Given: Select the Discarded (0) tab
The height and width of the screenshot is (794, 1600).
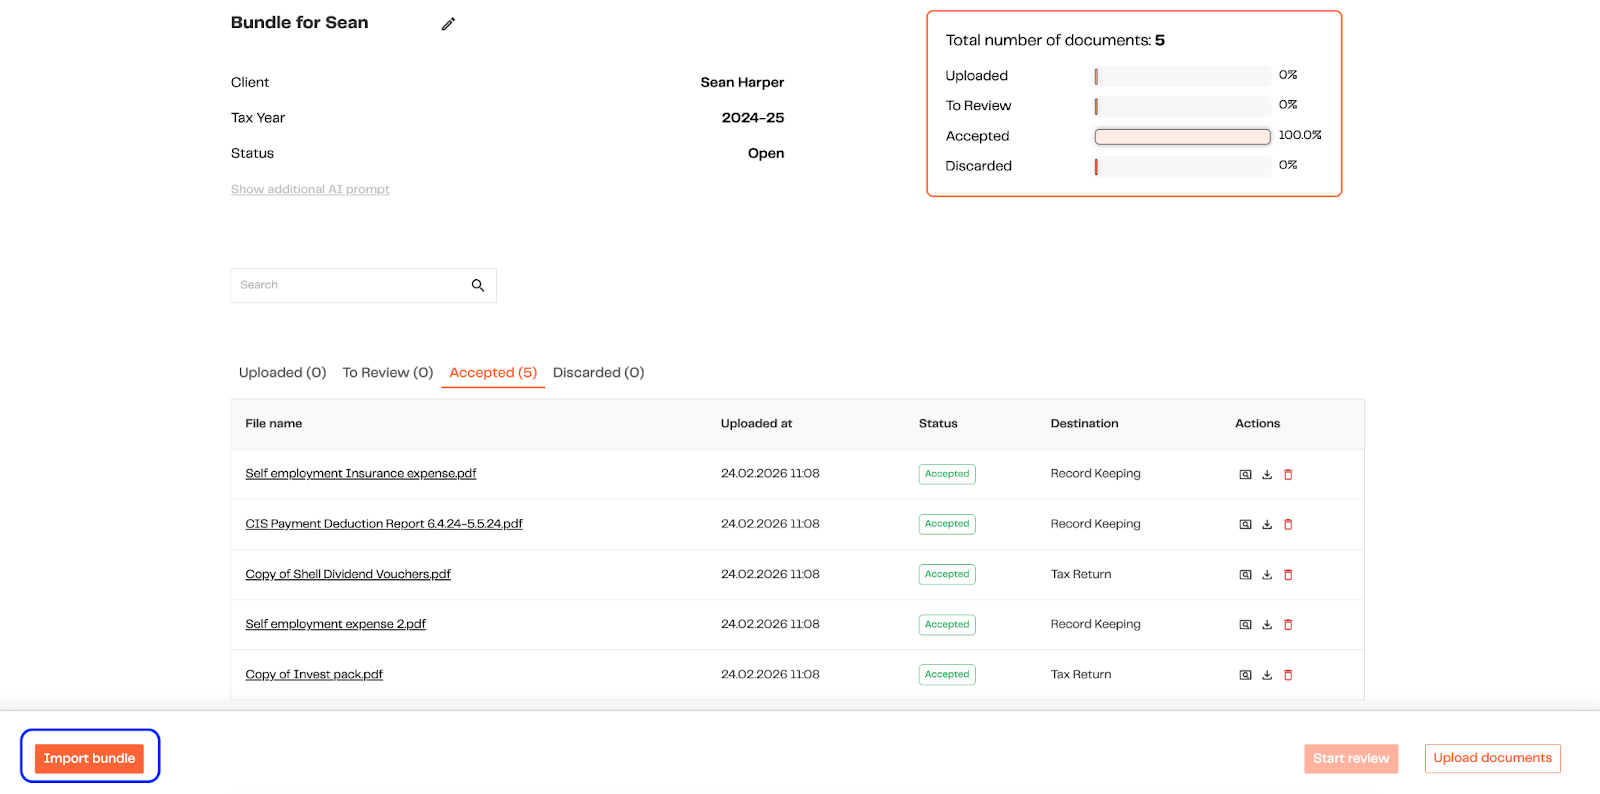Looking at the screenshot, I should (x=598, y=373).
